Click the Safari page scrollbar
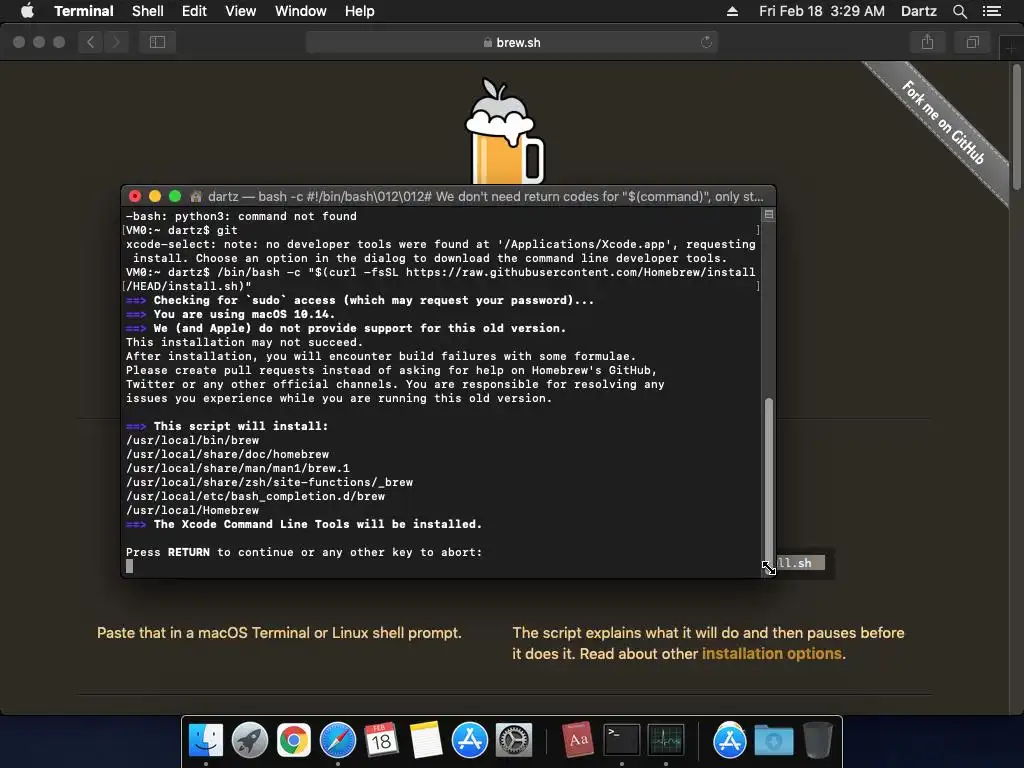This screenshot has width=1024, height=768. pos(1017,125)
